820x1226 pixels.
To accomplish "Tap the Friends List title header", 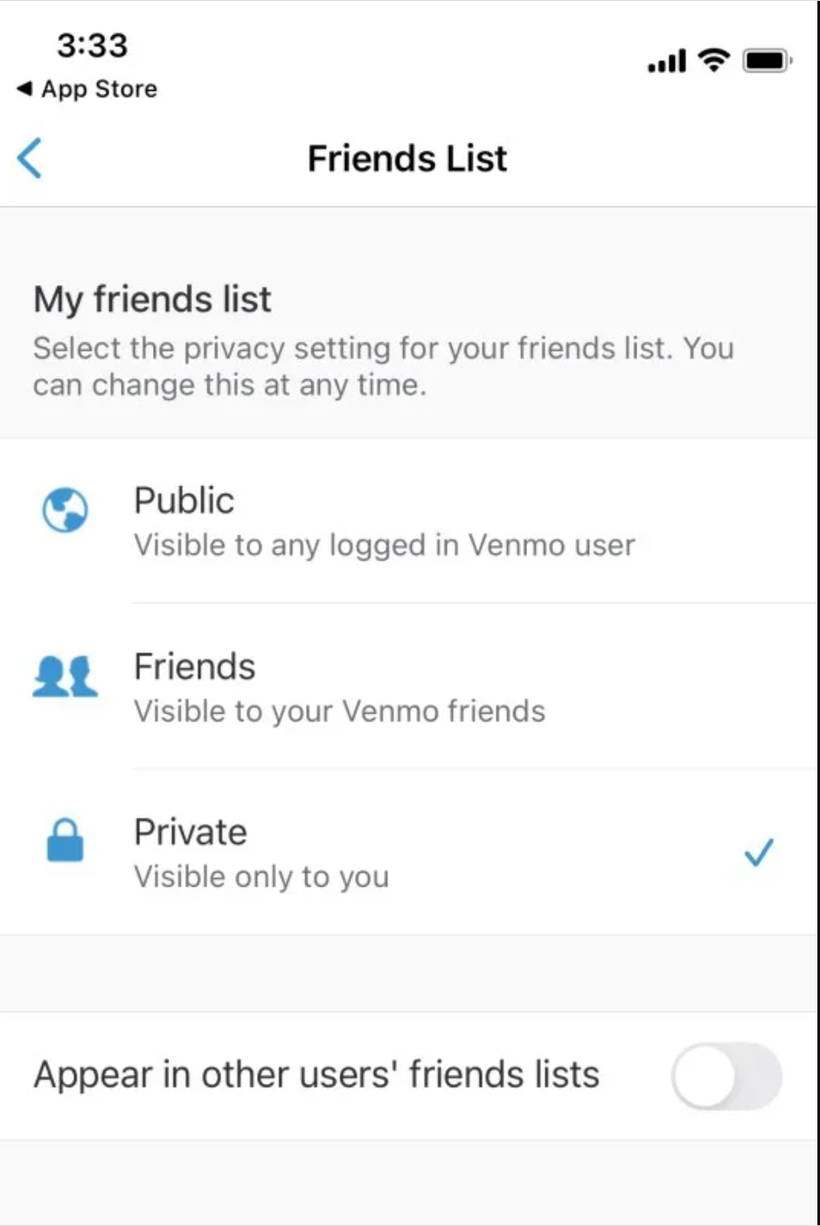I will pyautogui.click(x=408, y=158).
